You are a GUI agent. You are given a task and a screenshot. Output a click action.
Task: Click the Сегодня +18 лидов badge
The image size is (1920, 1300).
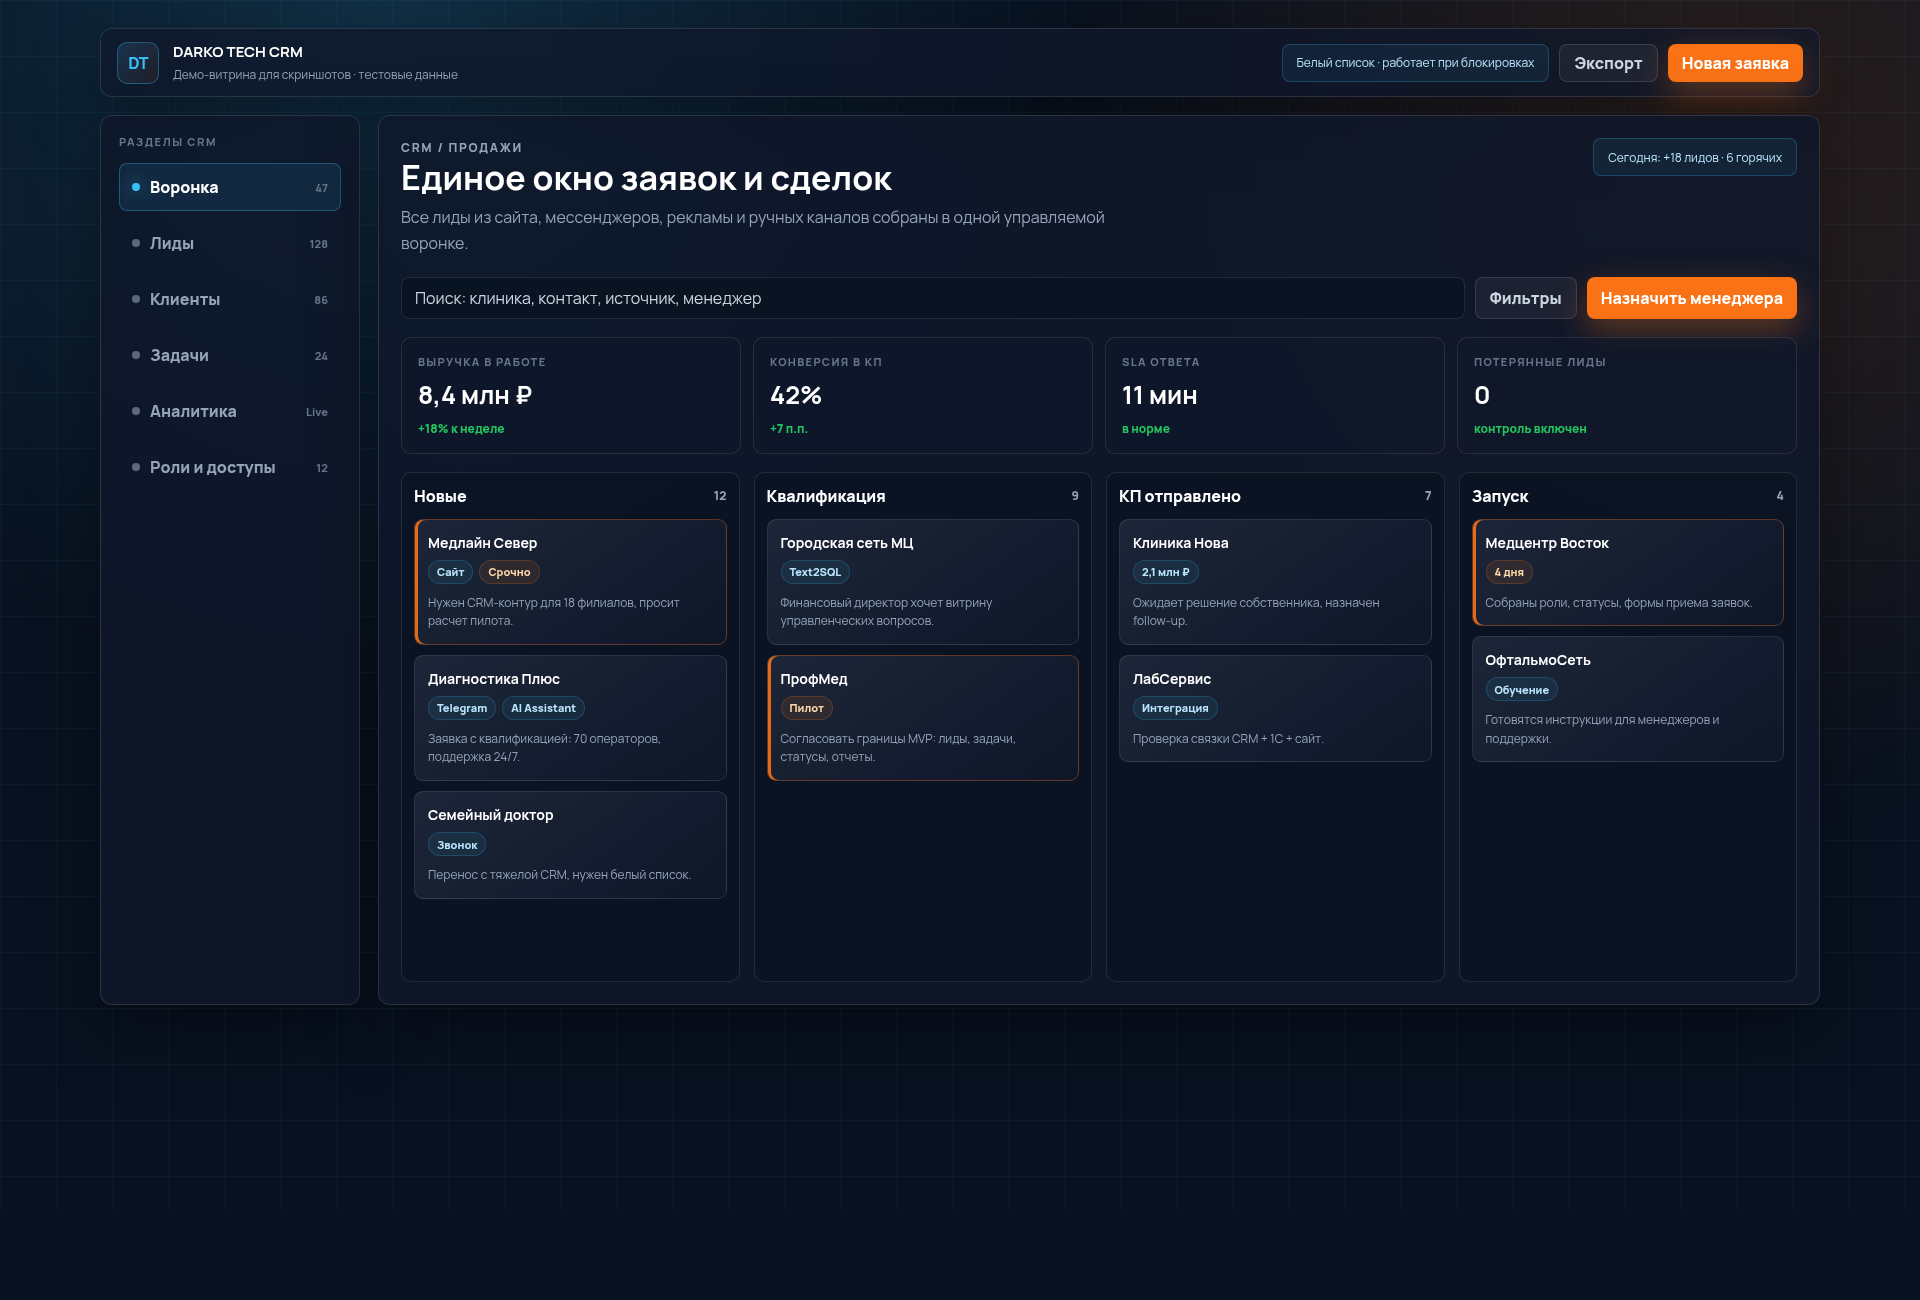[1694, 157]
